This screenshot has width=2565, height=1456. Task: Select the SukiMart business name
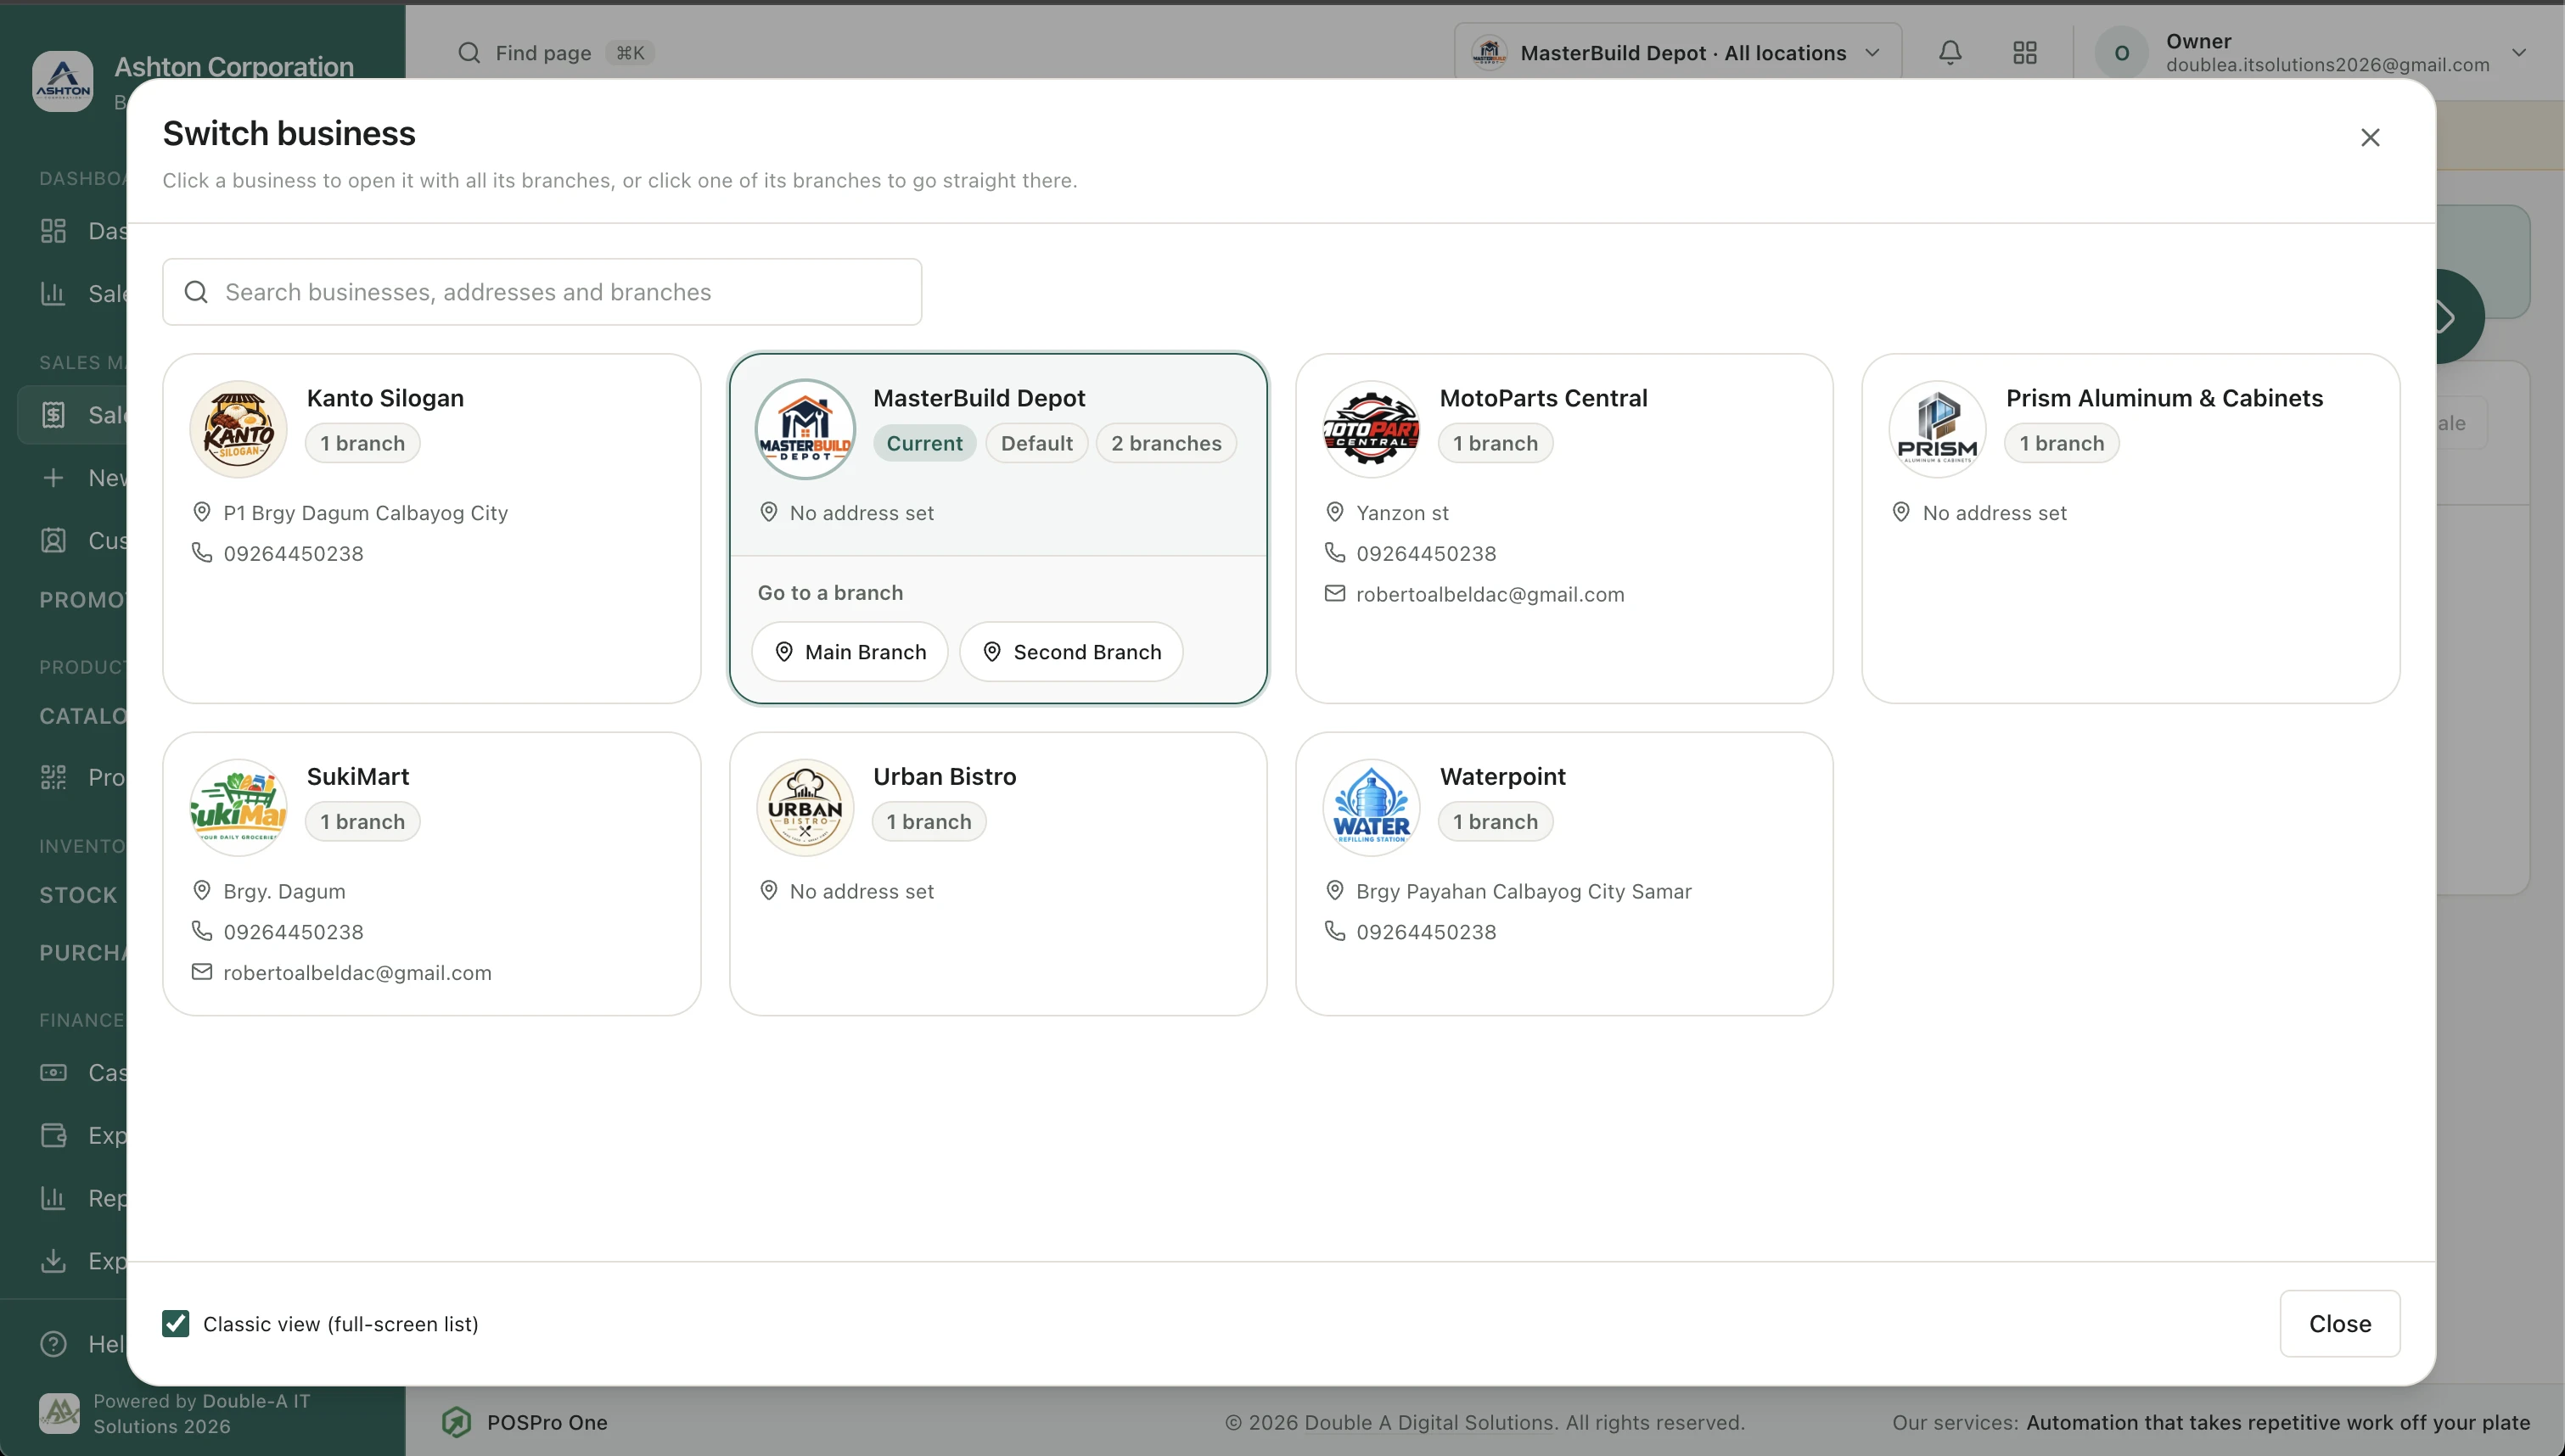coord(358,776)
